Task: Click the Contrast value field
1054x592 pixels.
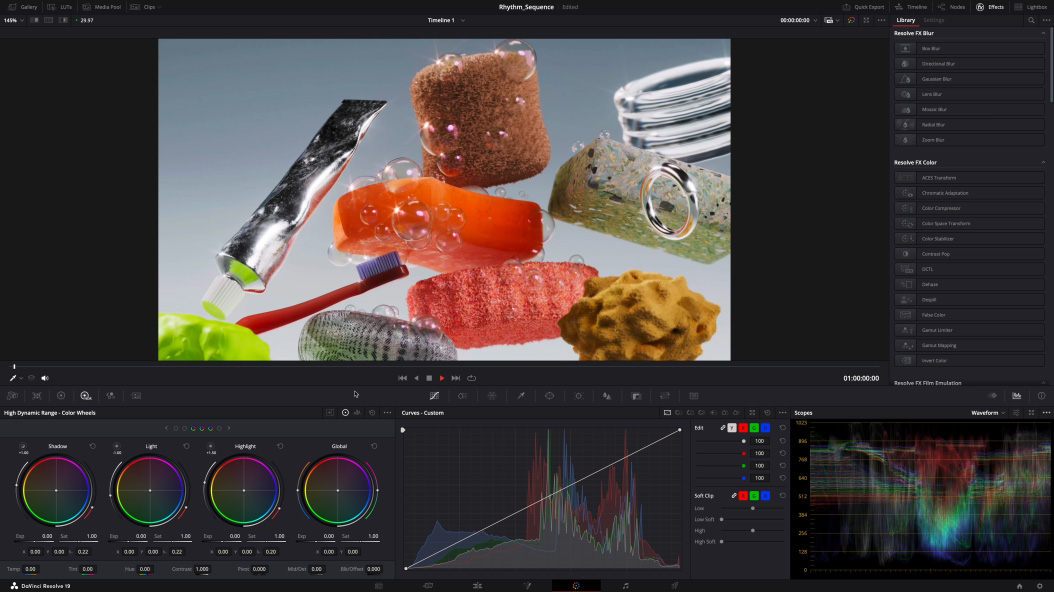Action: pos(202,569)
